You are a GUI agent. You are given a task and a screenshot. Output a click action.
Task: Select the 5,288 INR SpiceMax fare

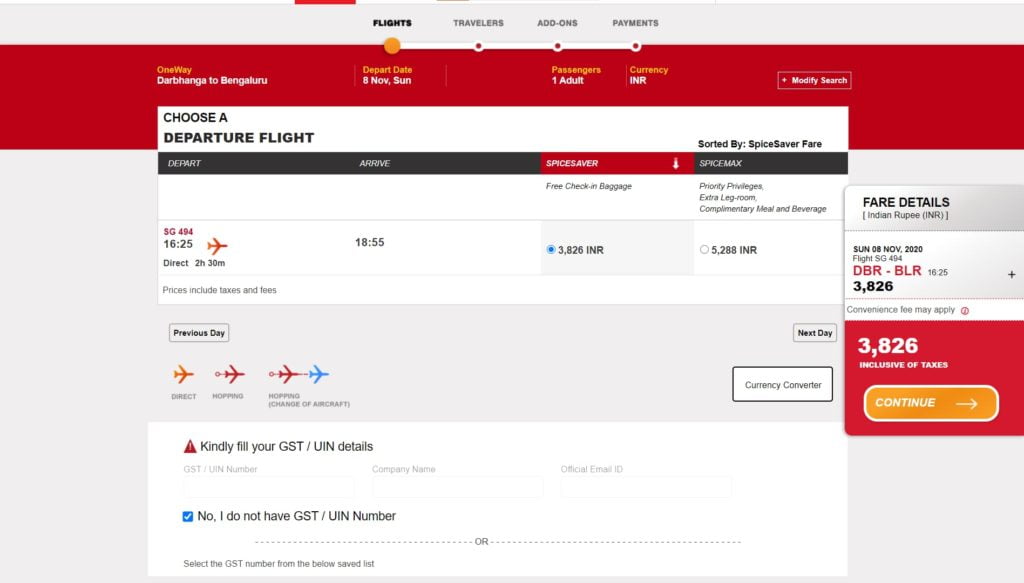coord(705,250)
